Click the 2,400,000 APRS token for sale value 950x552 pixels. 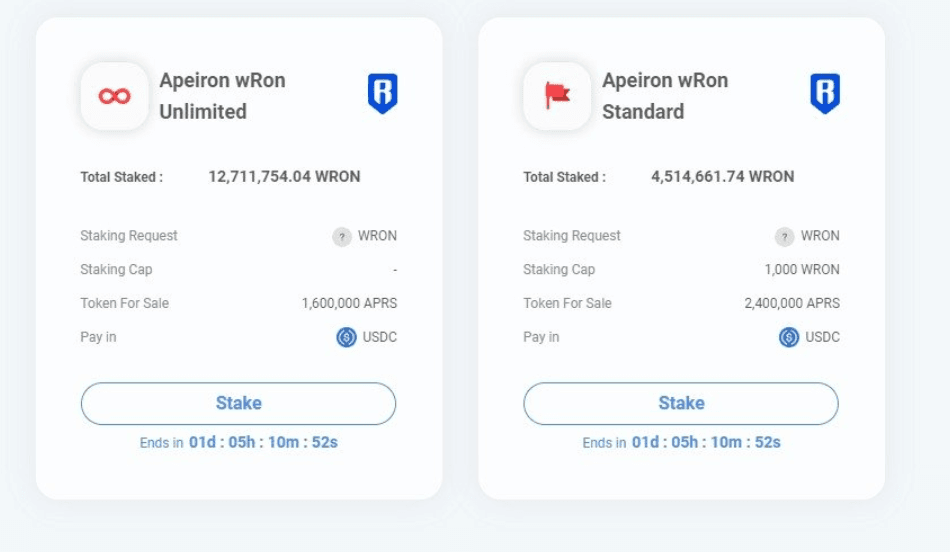(792, 303)
